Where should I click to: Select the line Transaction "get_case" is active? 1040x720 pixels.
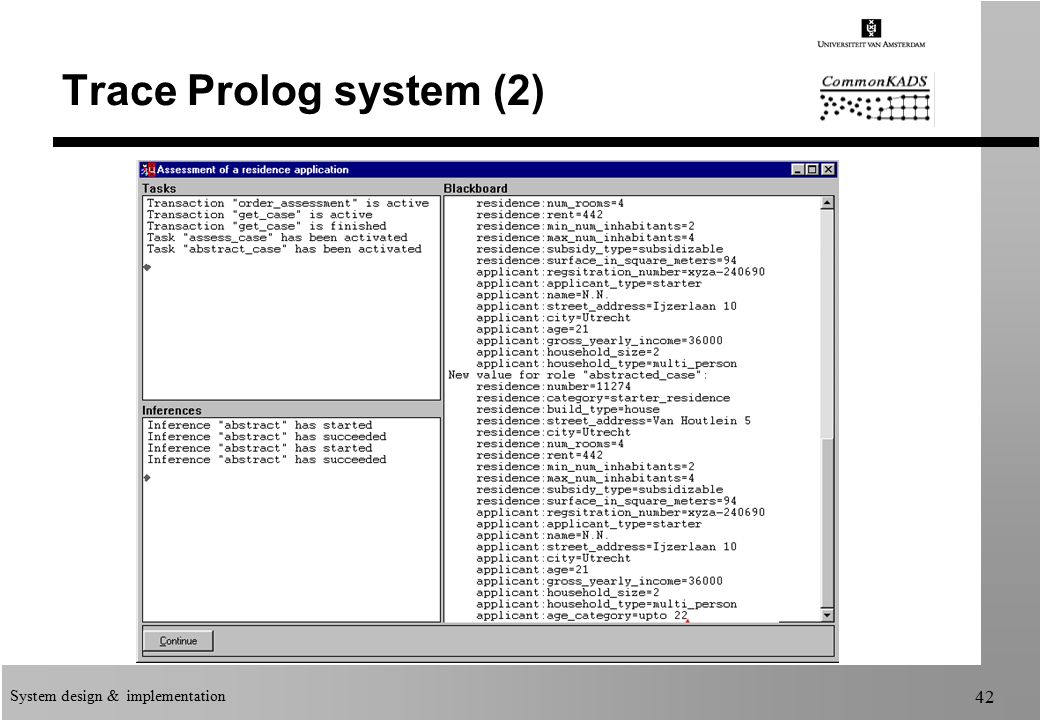point(259,215)
